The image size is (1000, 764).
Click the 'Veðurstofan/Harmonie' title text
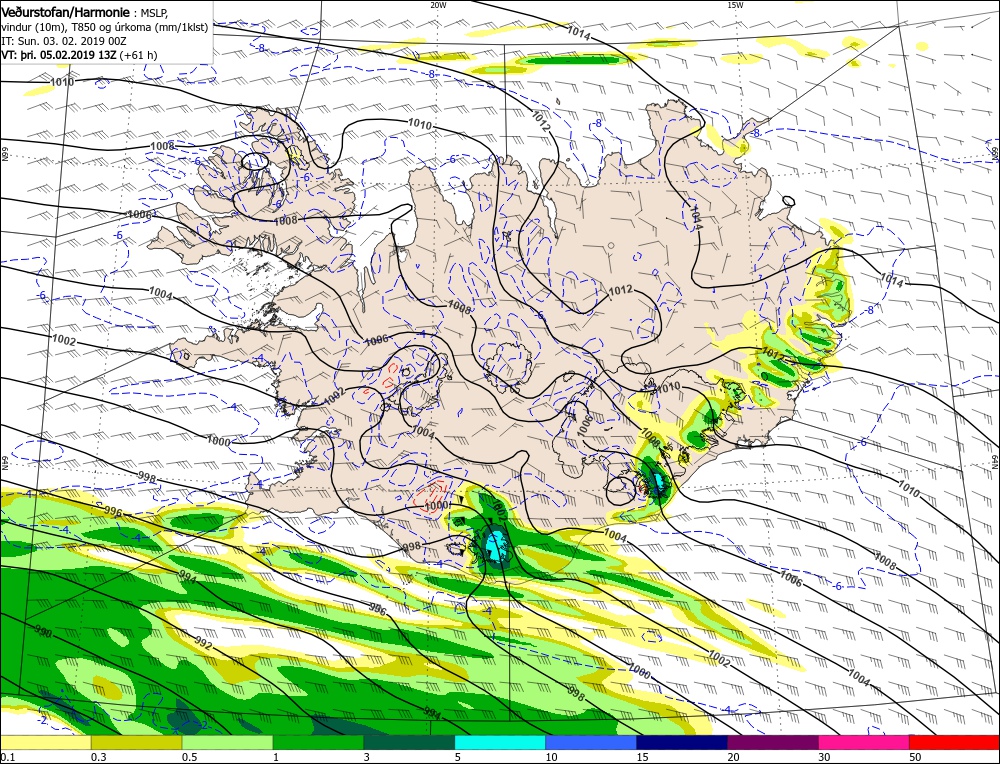[66, 11]
